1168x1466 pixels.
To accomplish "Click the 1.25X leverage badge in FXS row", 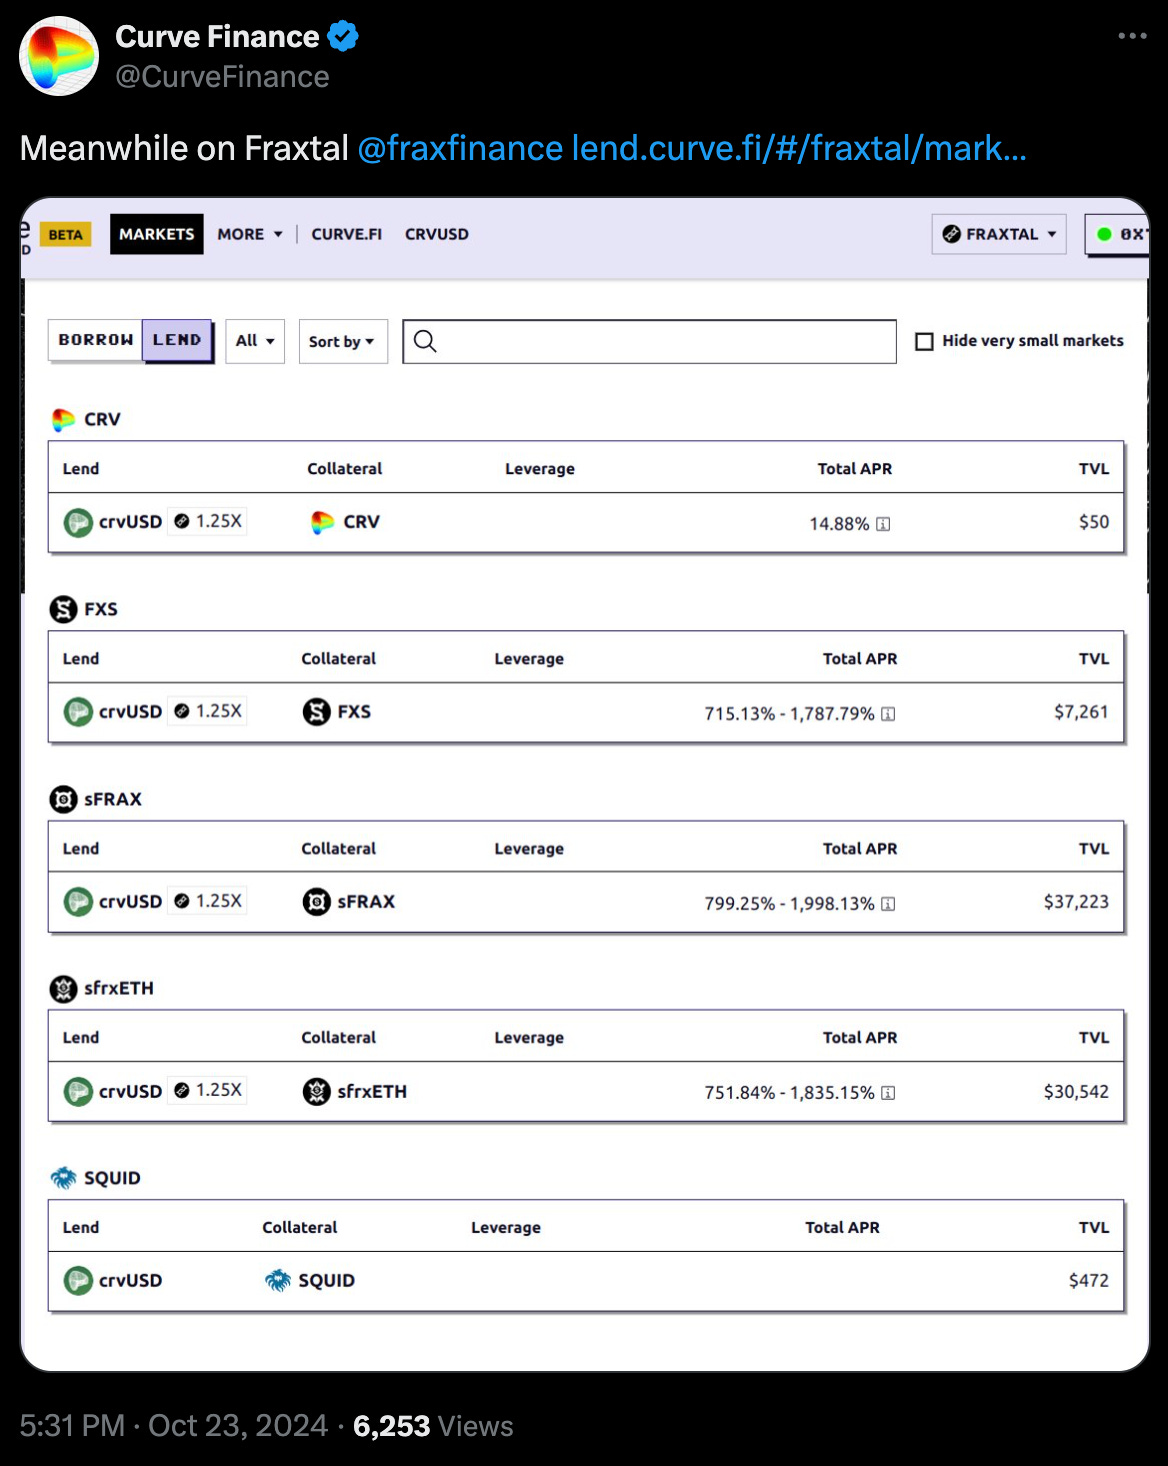I will 207,711.
